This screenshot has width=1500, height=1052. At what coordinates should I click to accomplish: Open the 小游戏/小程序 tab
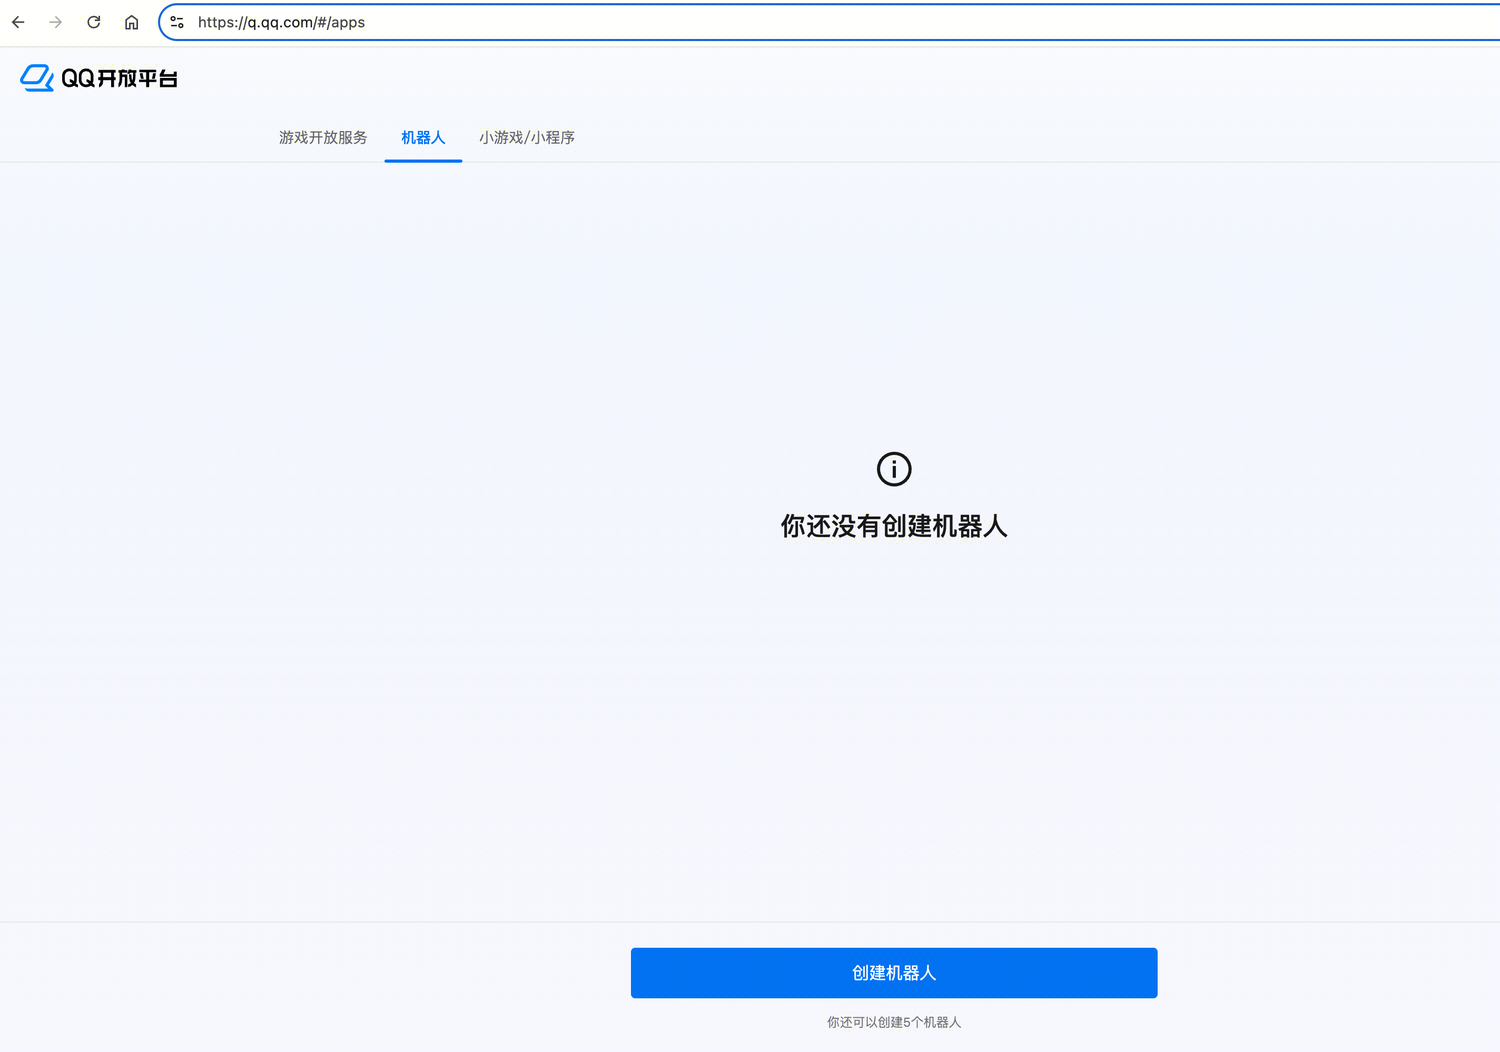pyautogui.click(x=527, y=138)
